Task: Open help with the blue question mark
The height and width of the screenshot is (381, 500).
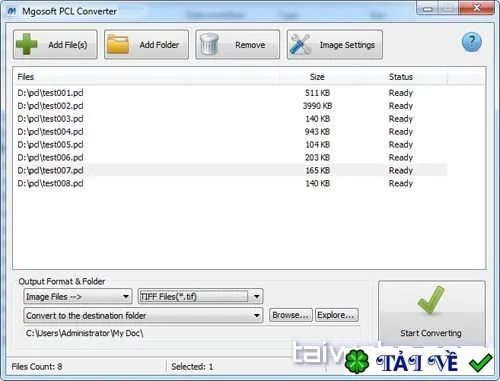Action: click(472, 42)
